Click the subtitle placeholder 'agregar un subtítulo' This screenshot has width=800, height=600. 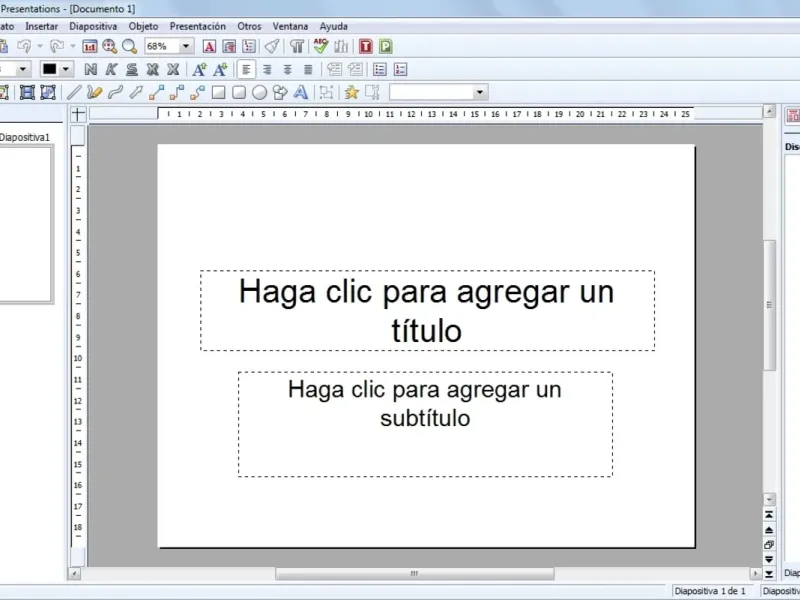coord(425,424)
